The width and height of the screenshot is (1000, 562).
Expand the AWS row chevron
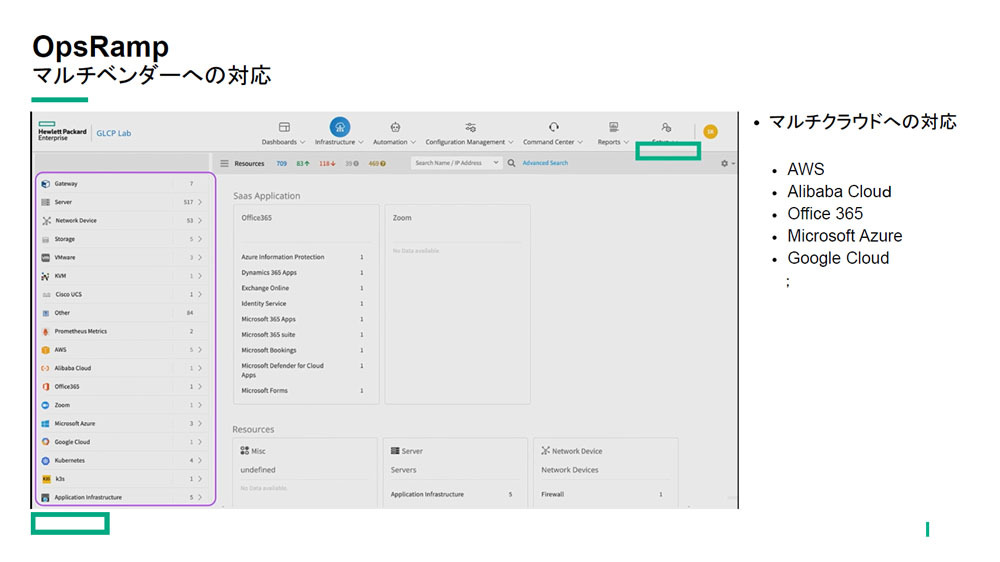tap(200, 350)
